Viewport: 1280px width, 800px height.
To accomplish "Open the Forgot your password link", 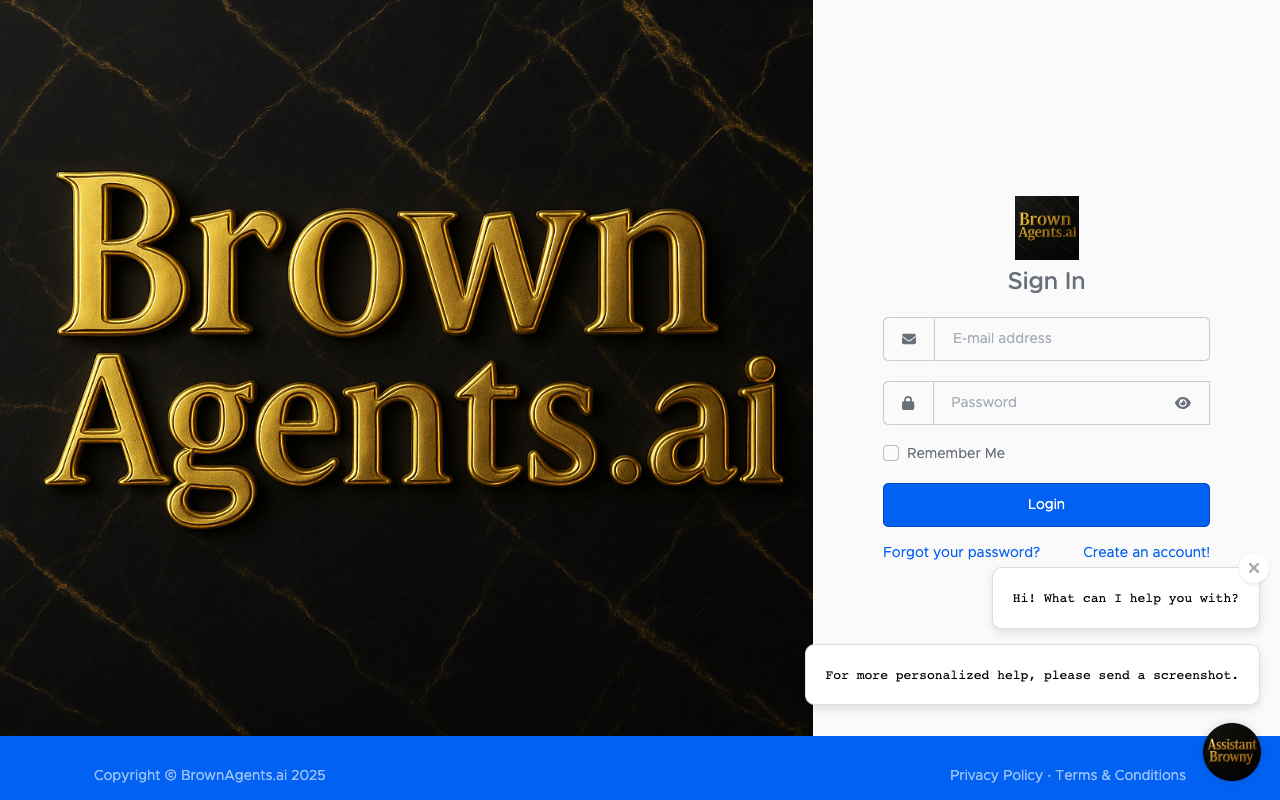I will [961, 551].
